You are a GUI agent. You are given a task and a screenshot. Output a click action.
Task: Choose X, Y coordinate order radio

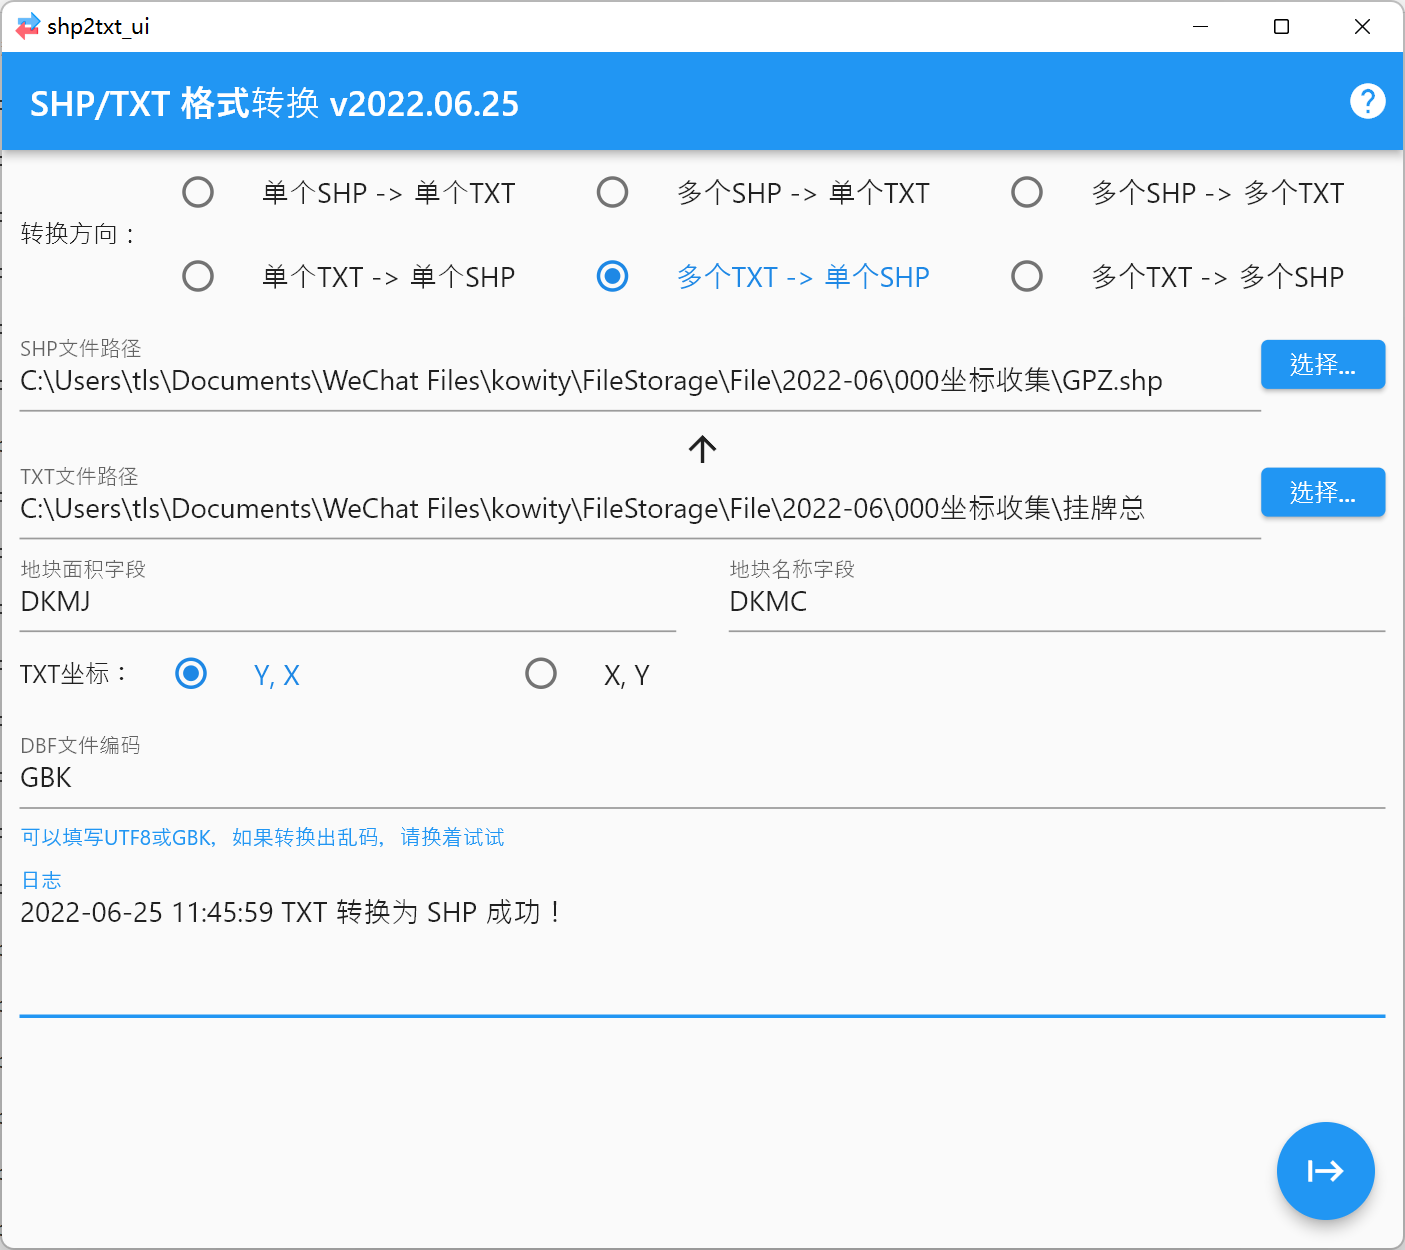(541, 674)
